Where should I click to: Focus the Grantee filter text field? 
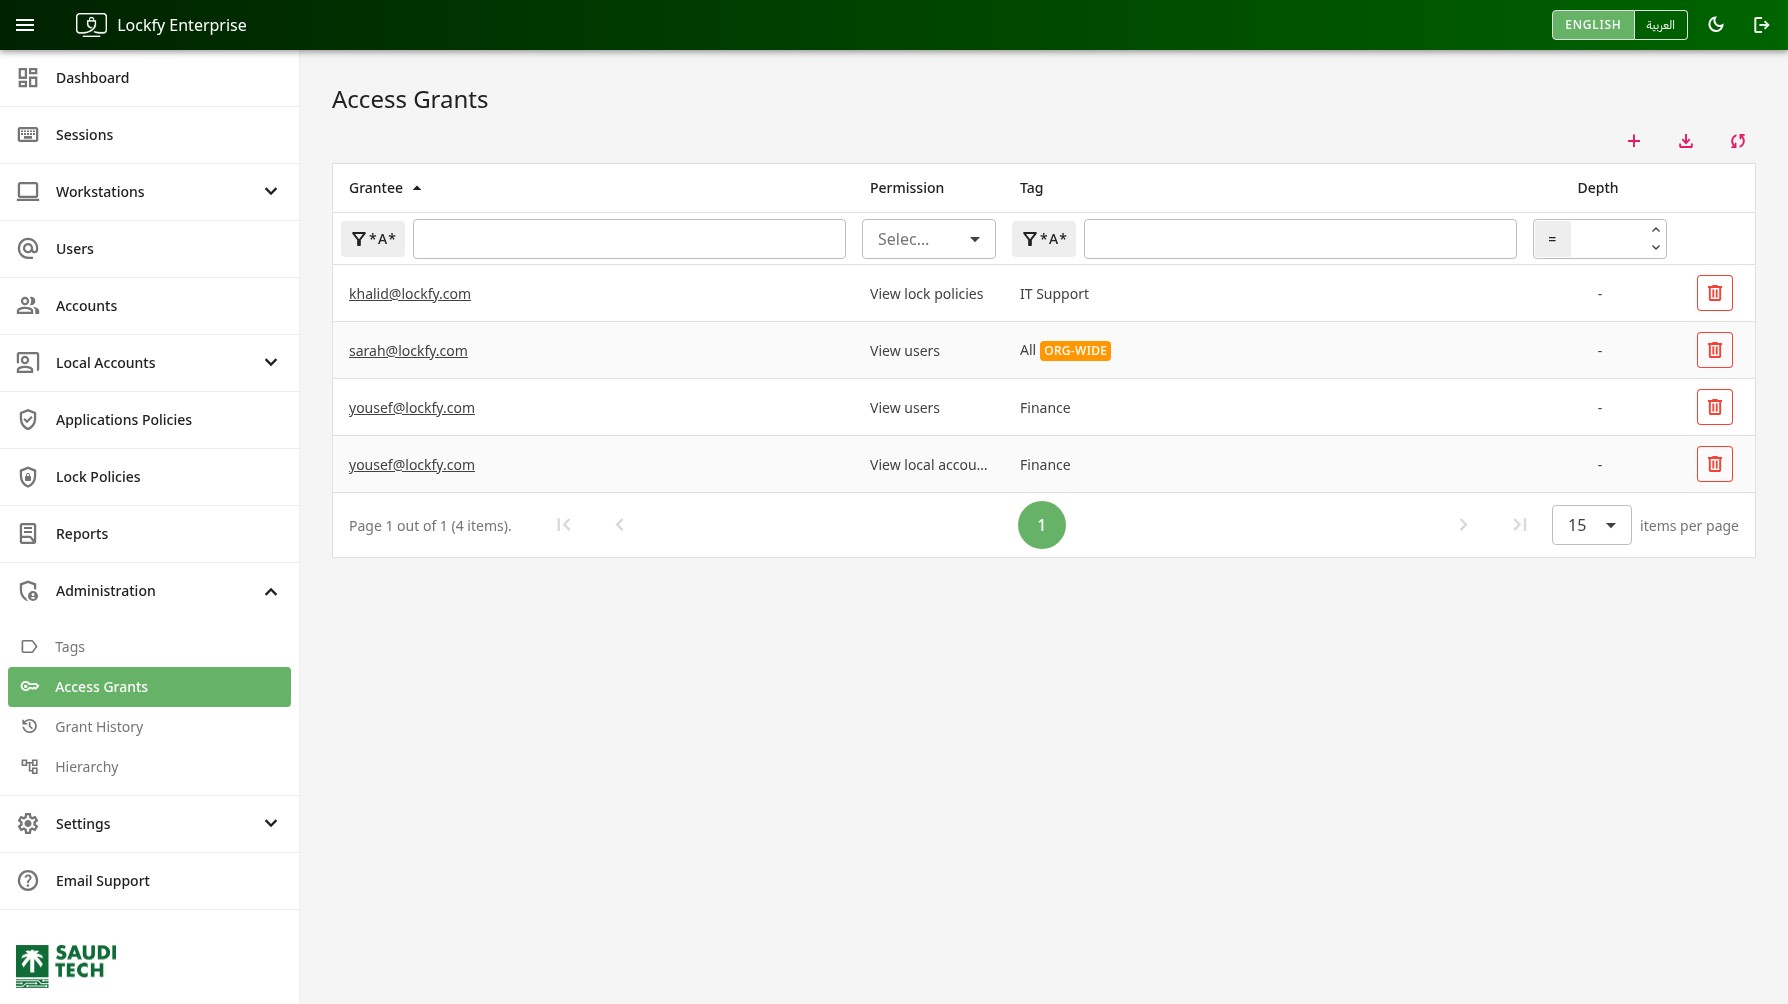[629, 239]
